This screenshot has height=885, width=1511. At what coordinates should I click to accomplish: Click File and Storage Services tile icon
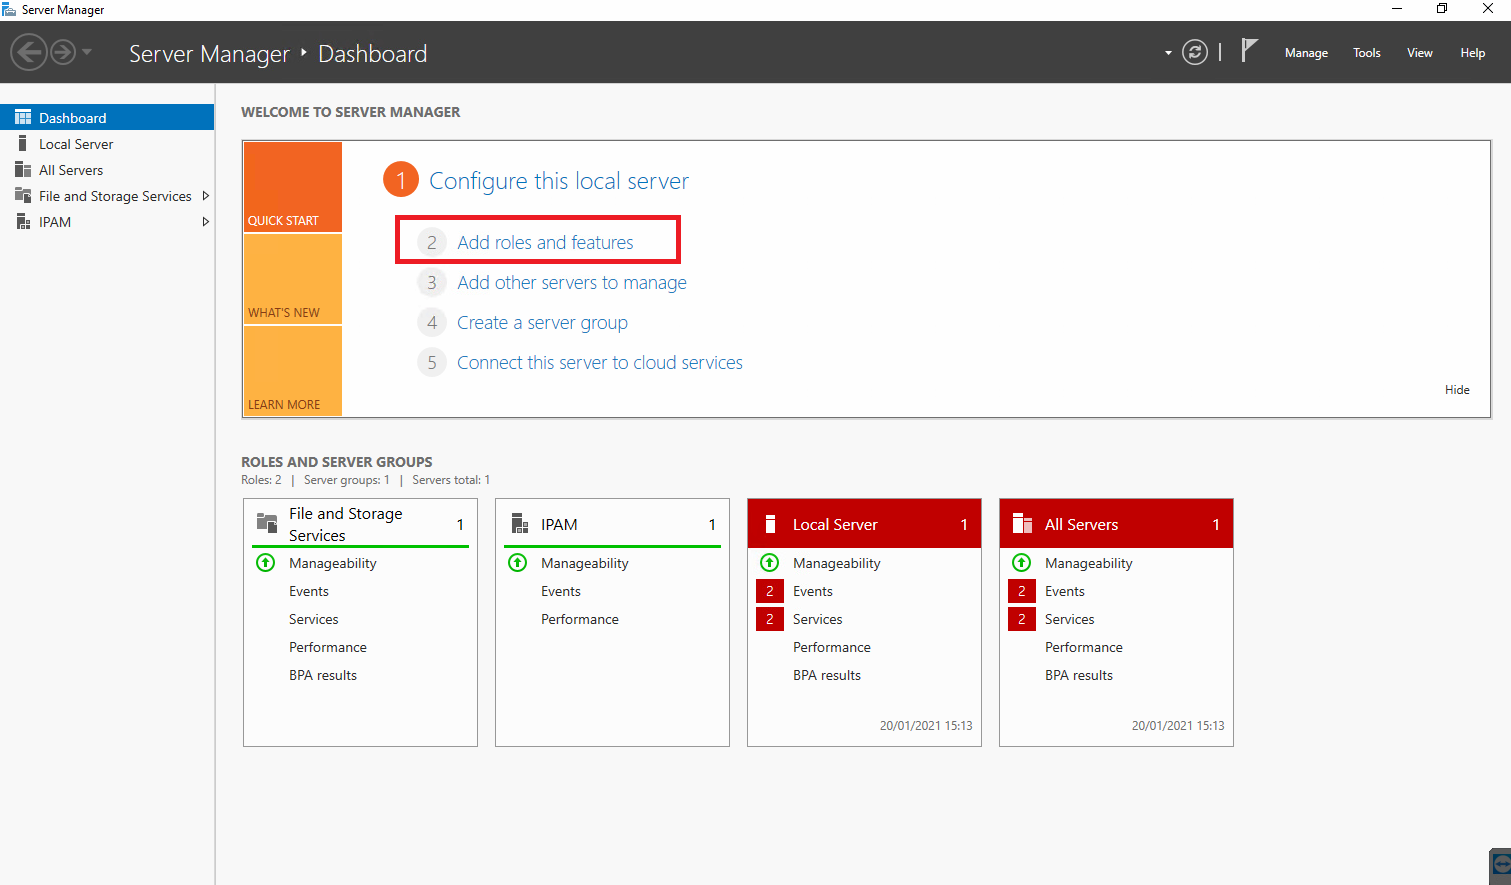(x=267, y=523)
